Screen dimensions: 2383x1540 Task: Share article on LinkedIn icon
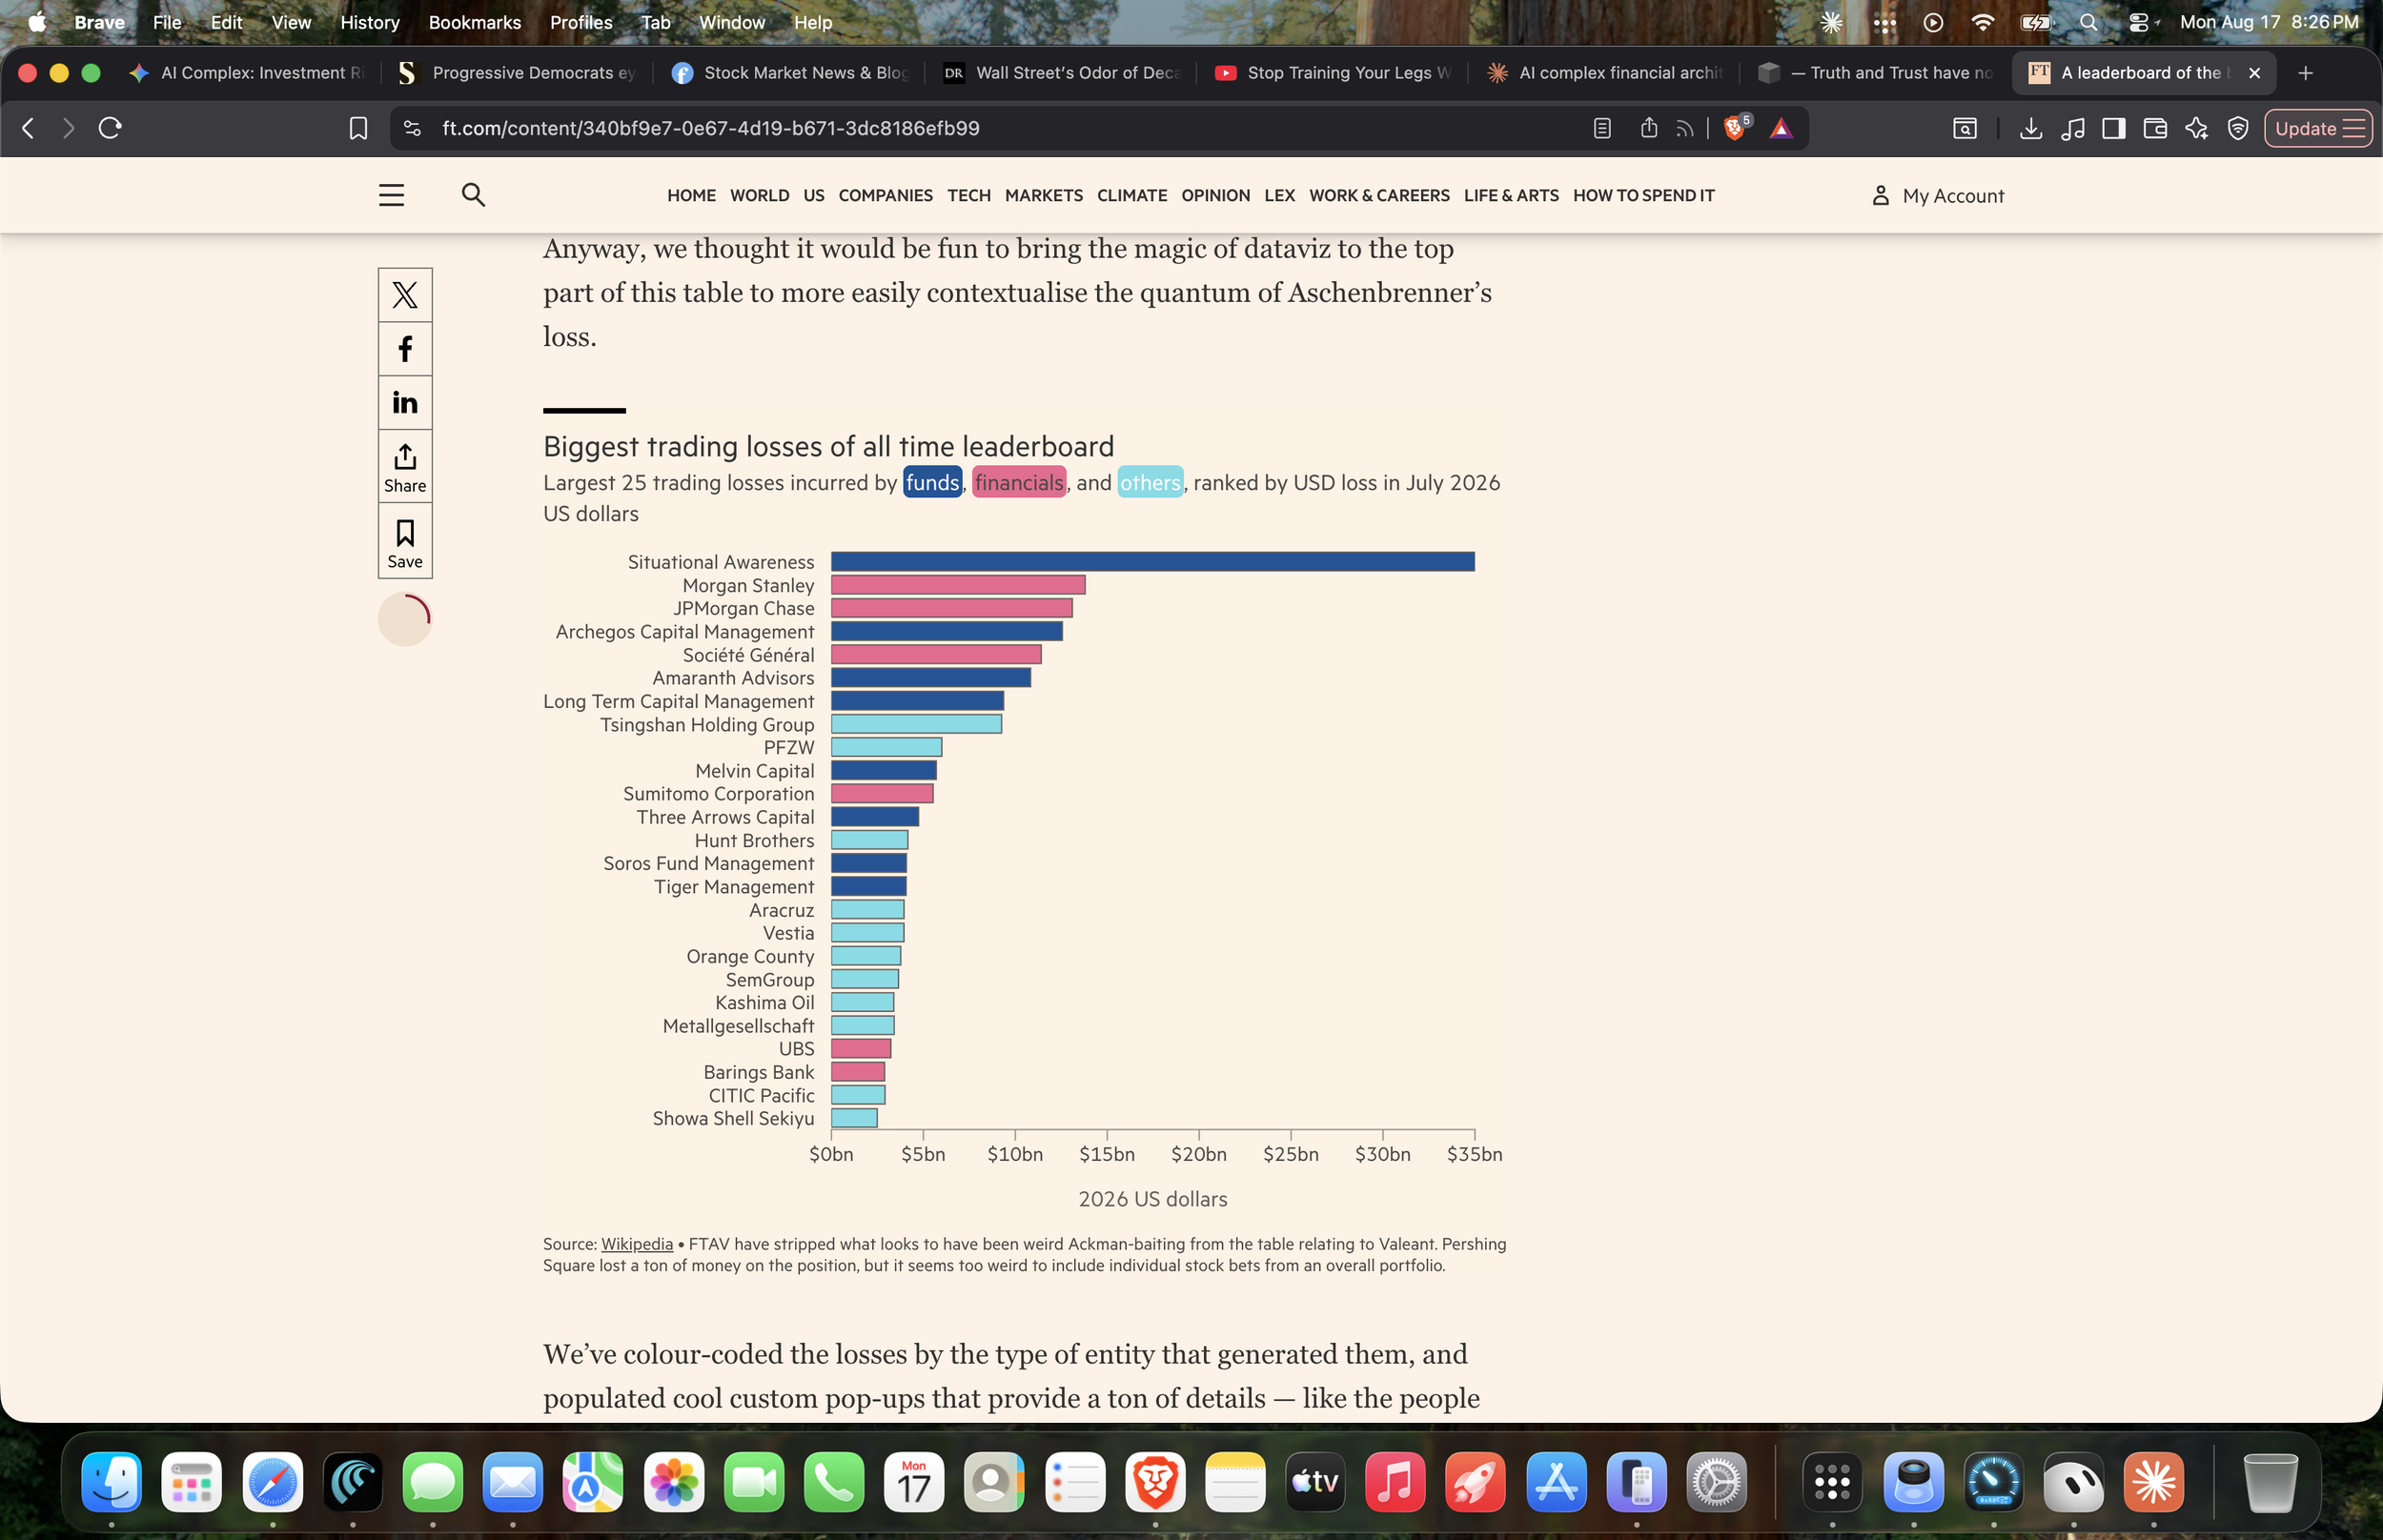point(405,403)
